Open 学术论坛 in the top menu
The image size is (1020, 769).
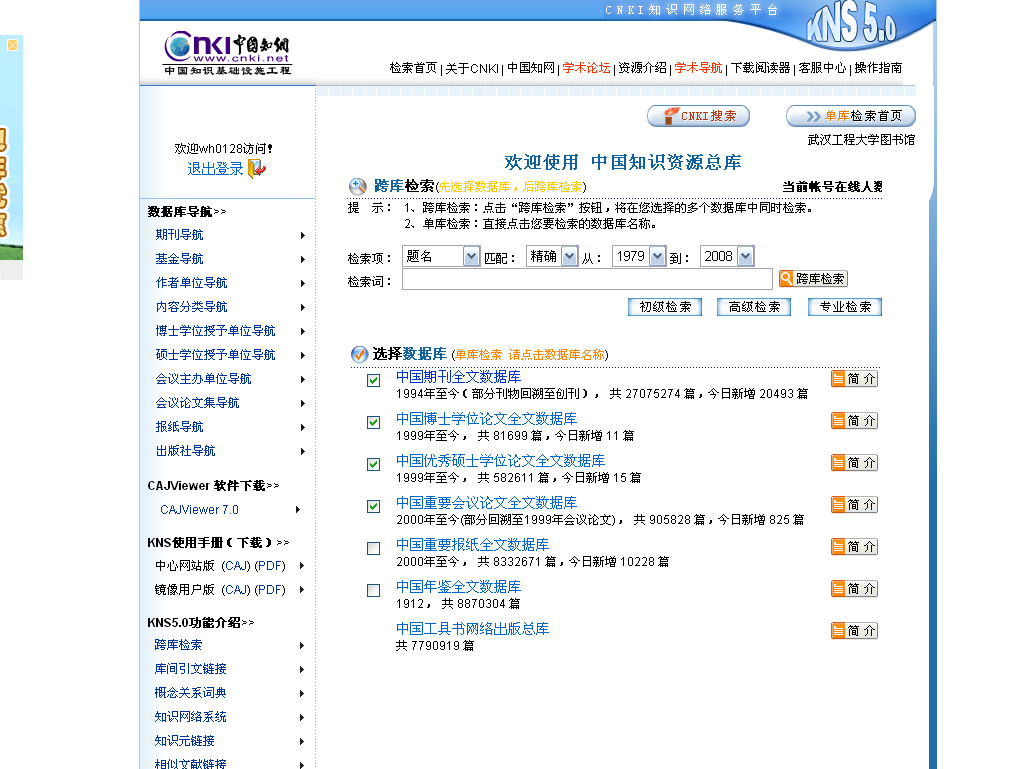point(586,68)
